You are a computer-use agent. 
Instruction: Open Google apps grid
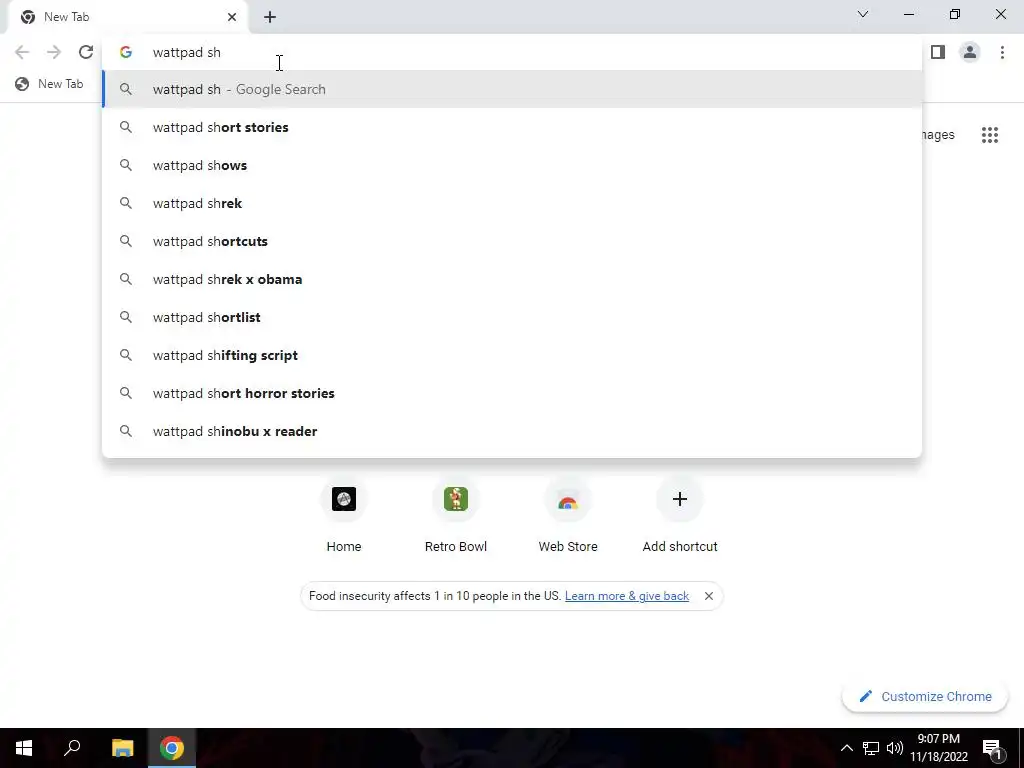click(990, 135)
